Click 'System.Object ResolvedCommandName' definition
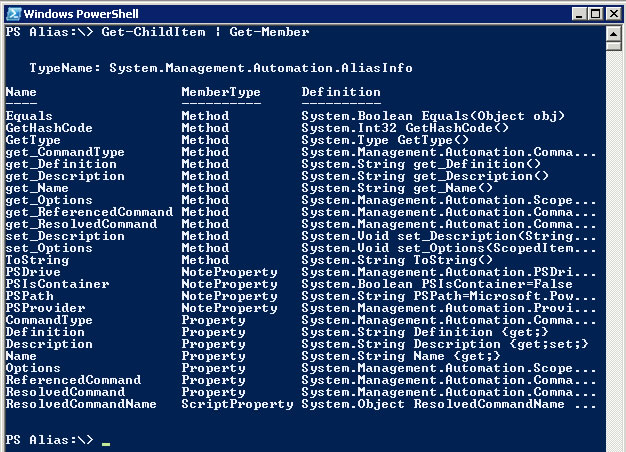 point(433,404)
